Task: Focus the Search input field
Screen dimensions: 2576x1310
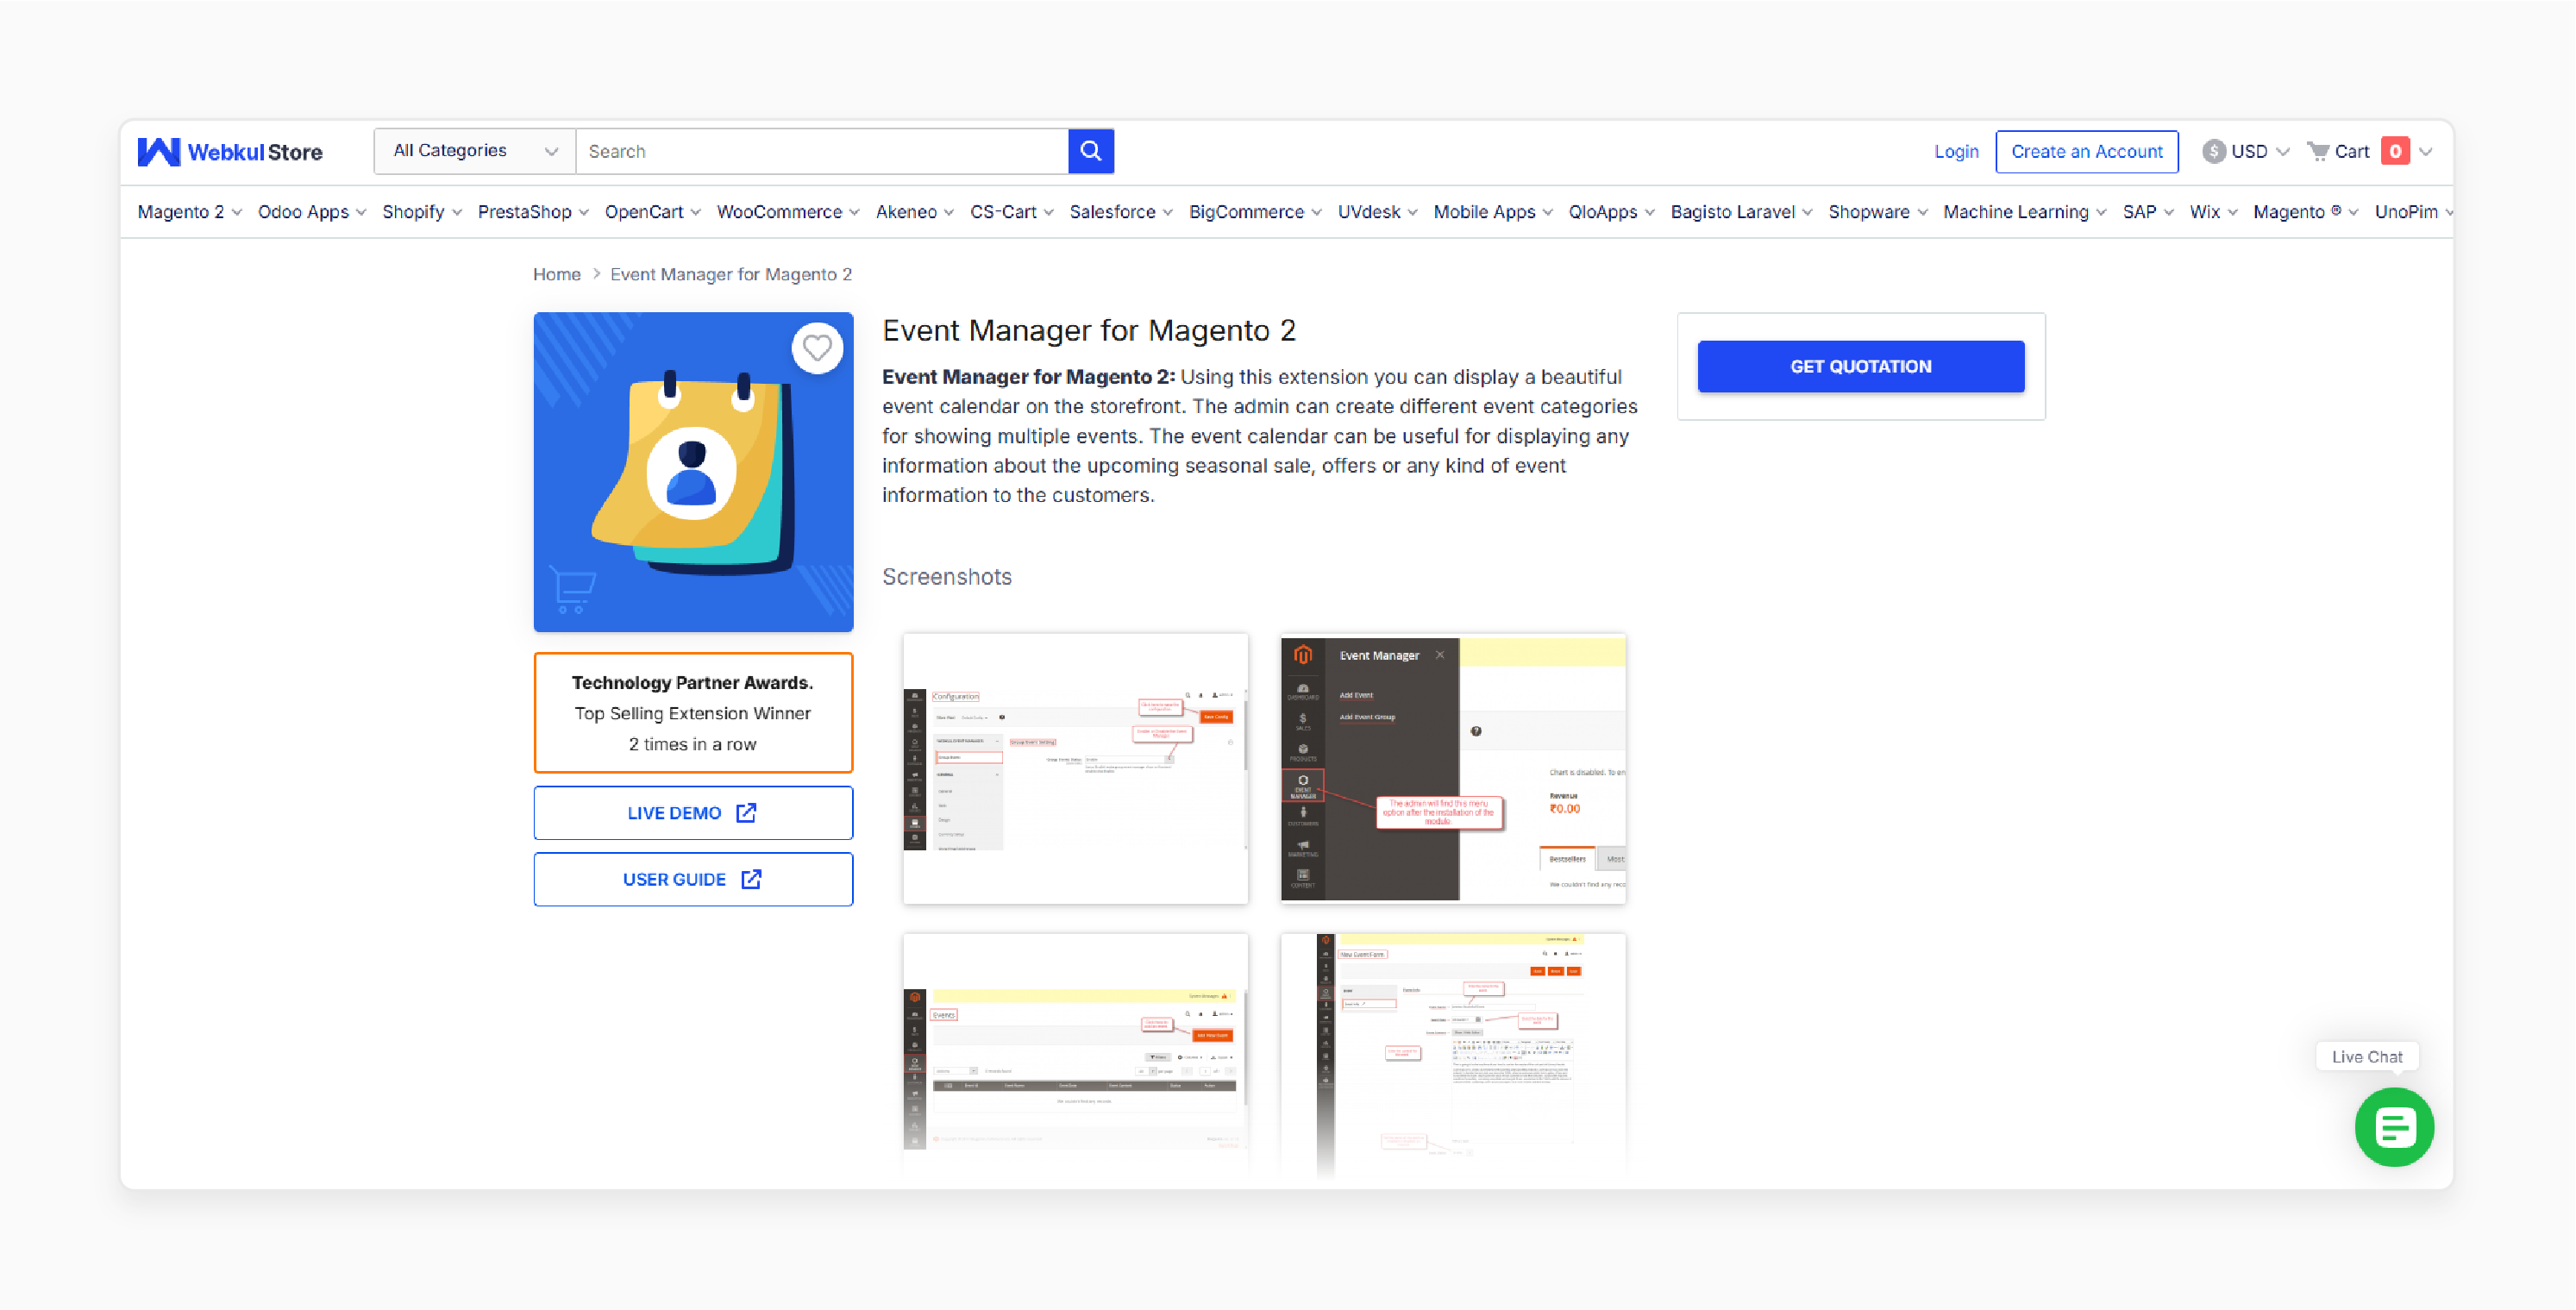Action: [x=822, y=151]
